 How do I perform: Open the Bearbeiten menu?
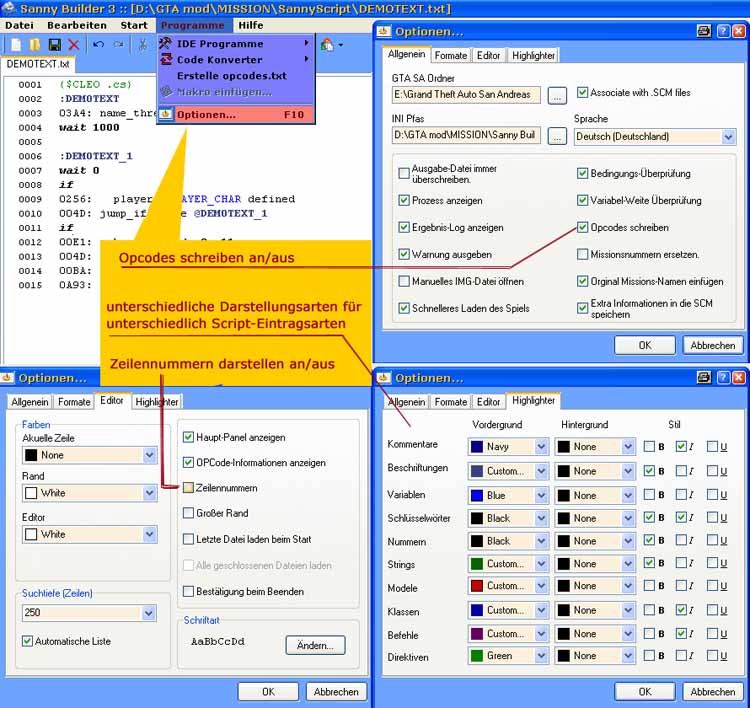point(77,25)
